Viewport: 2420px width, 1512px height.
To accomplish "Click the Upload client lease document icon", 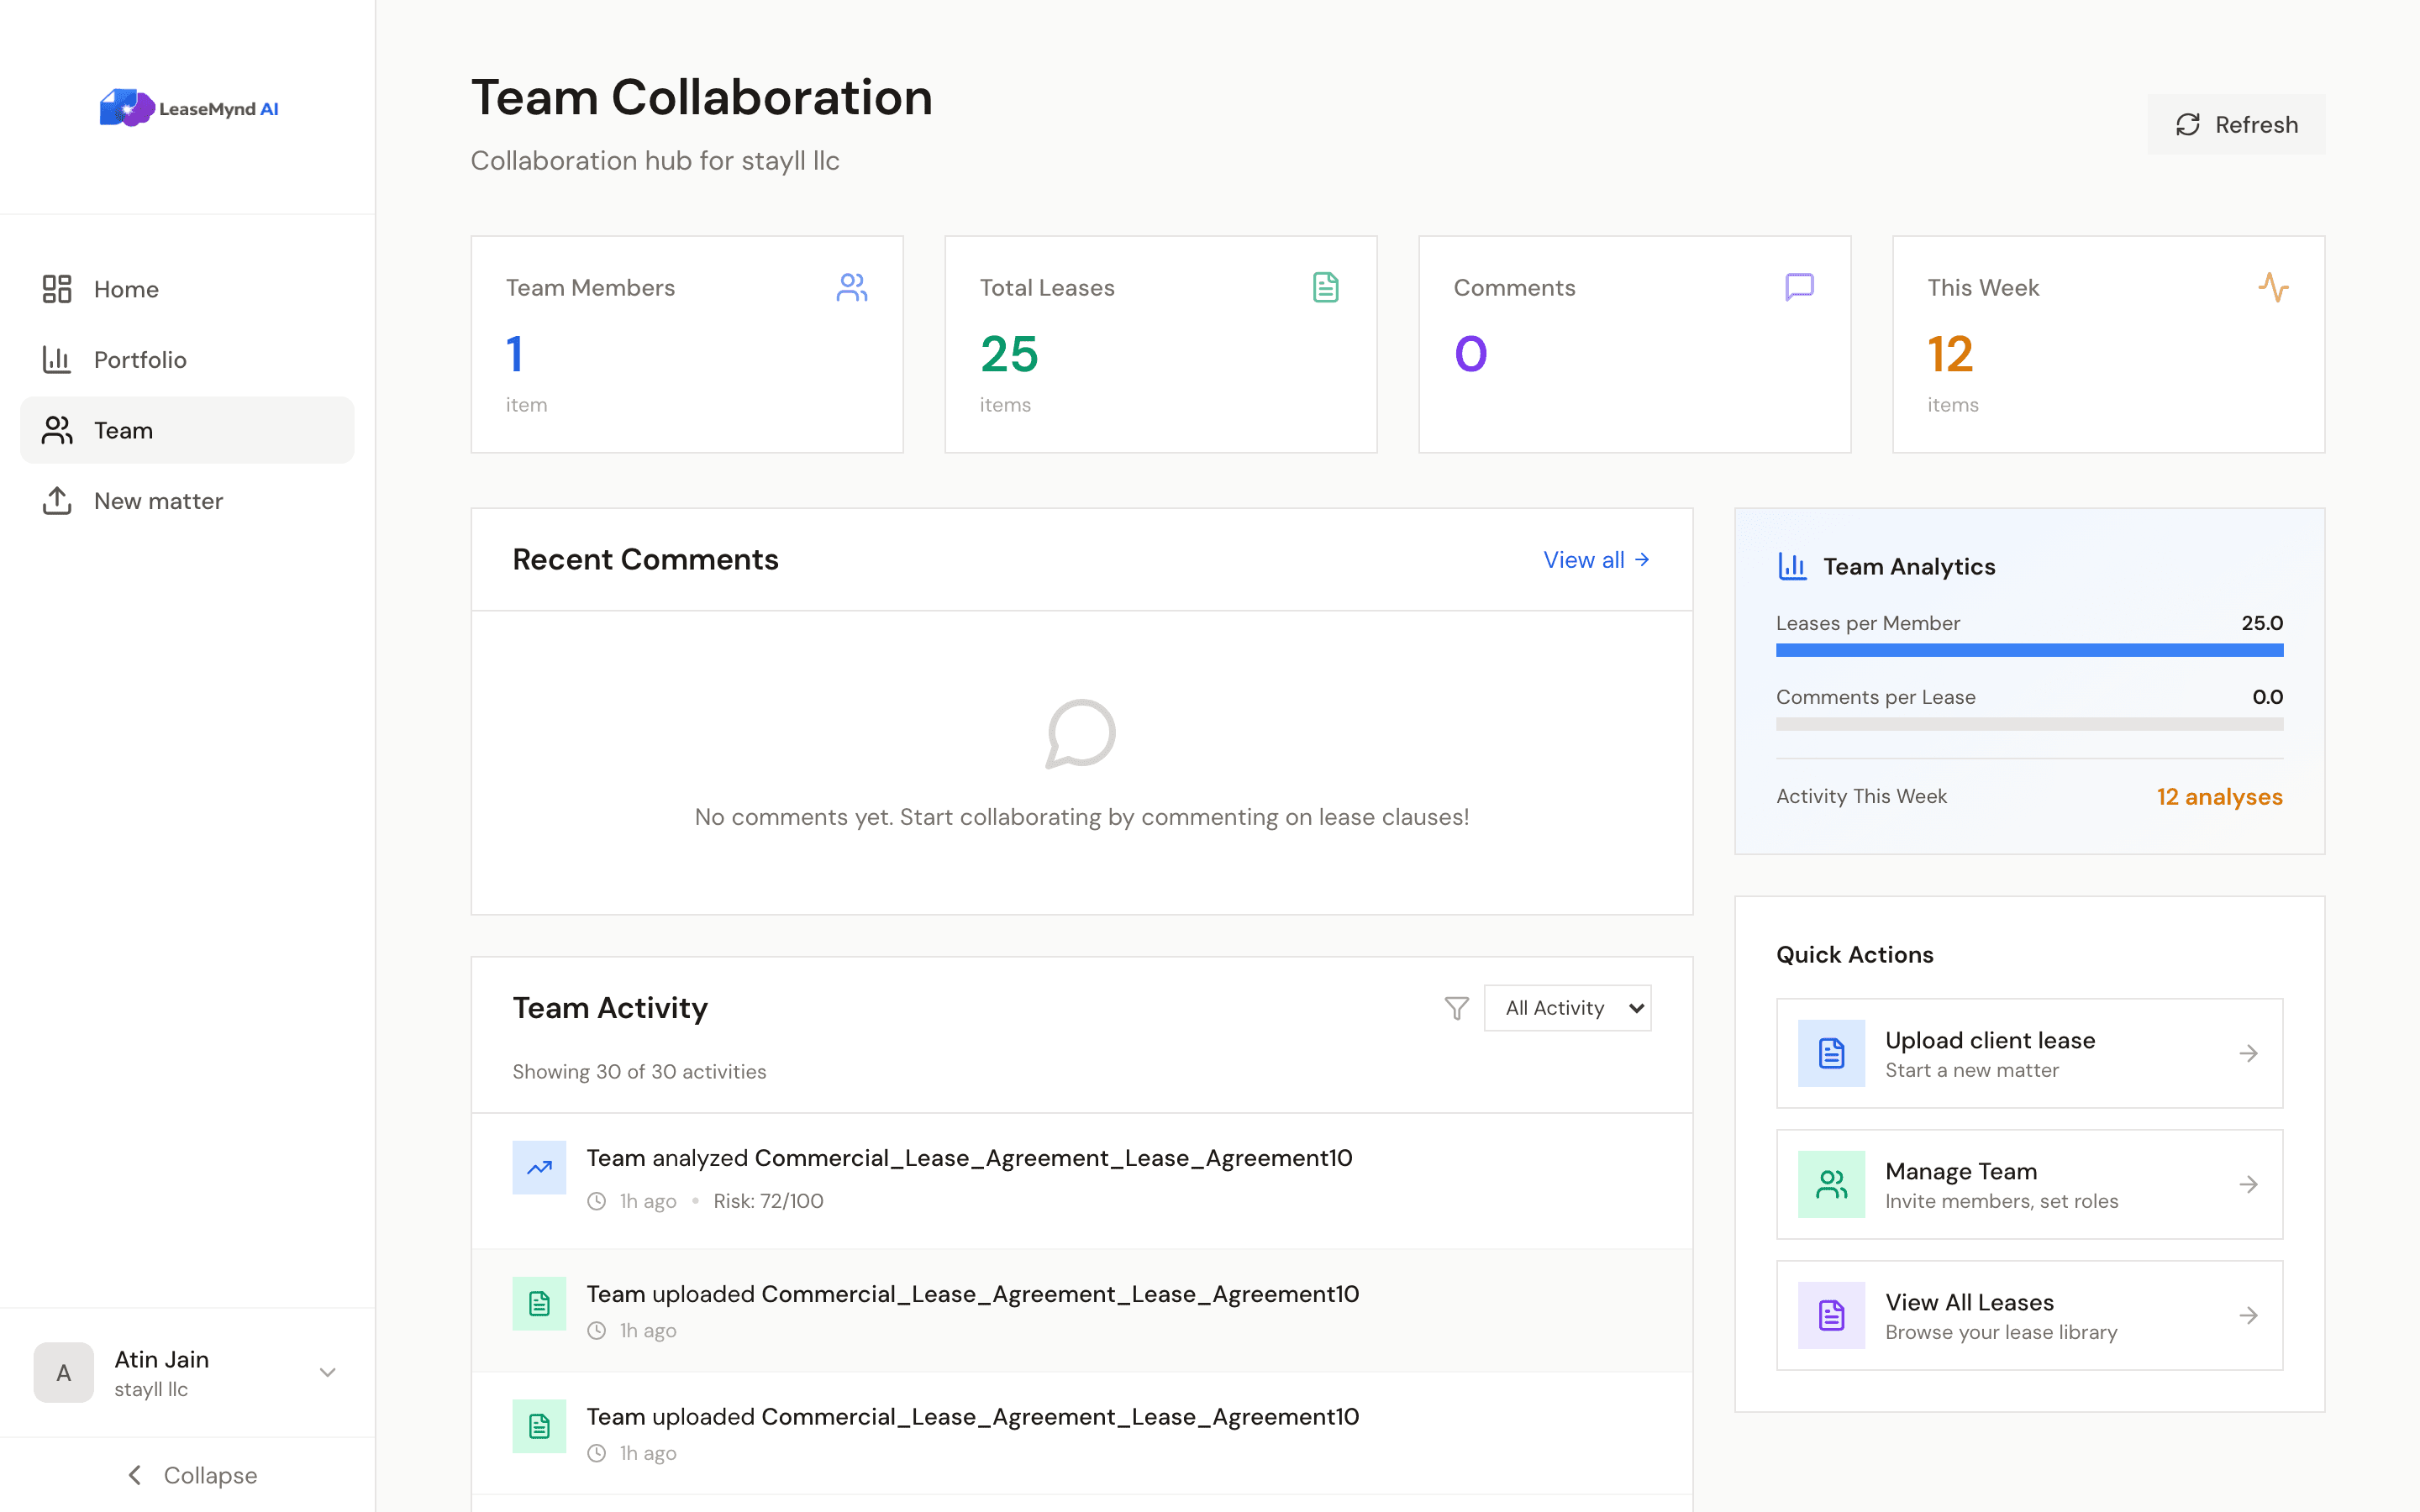I will [x=1832, y=1053].
